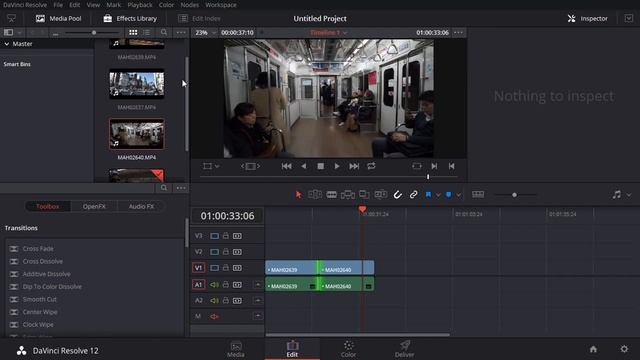640x360 pixels.
Task: Open the flag color dropdown arrow
Action: point(438,195)
